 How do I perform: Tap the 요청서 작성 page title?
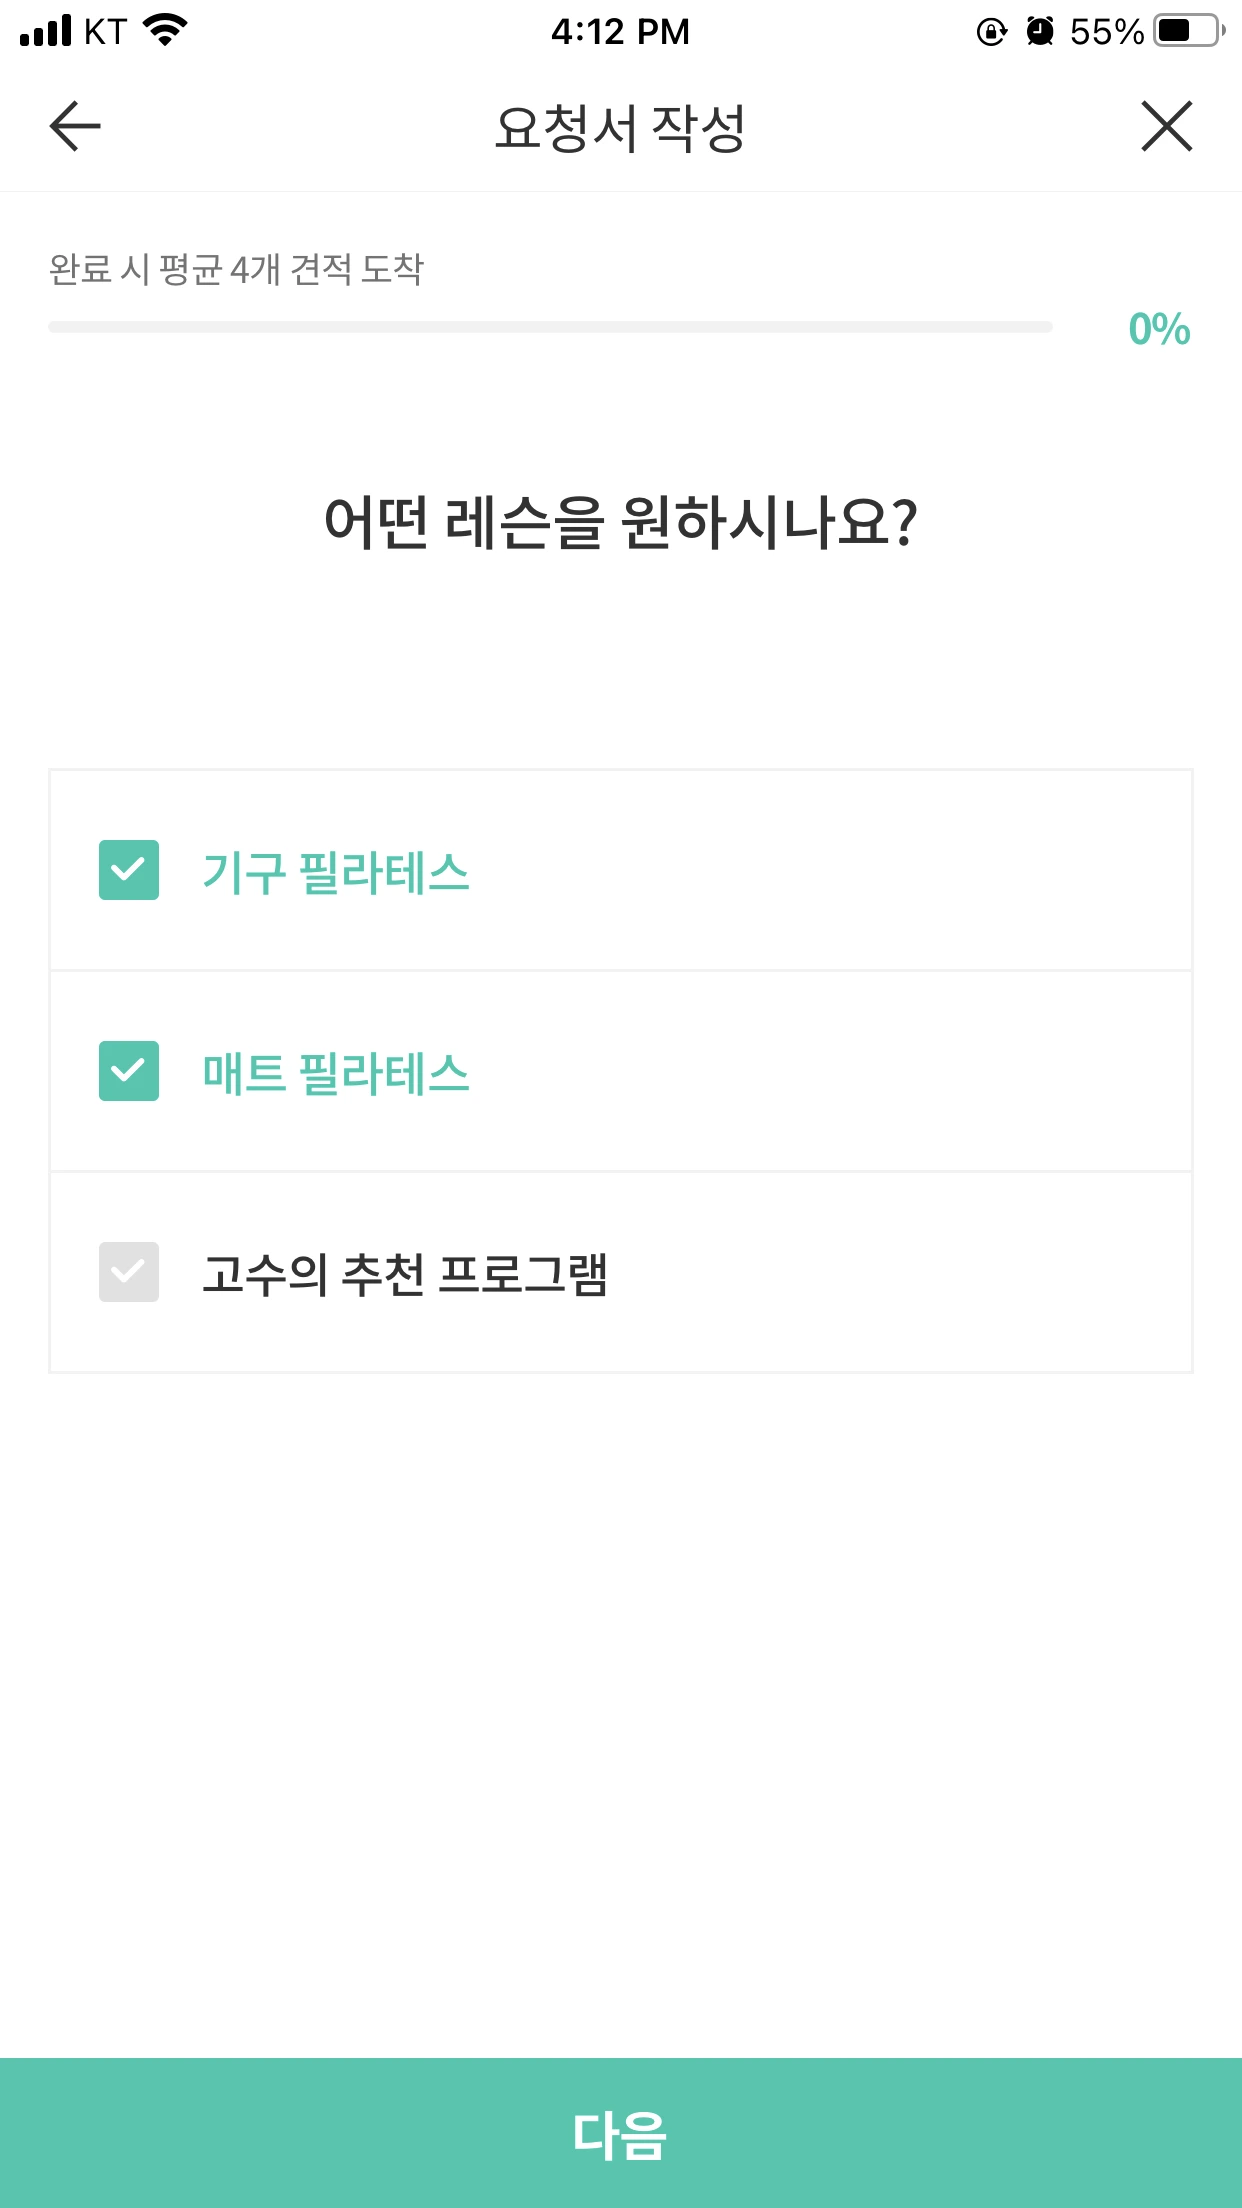pos(620,128)
